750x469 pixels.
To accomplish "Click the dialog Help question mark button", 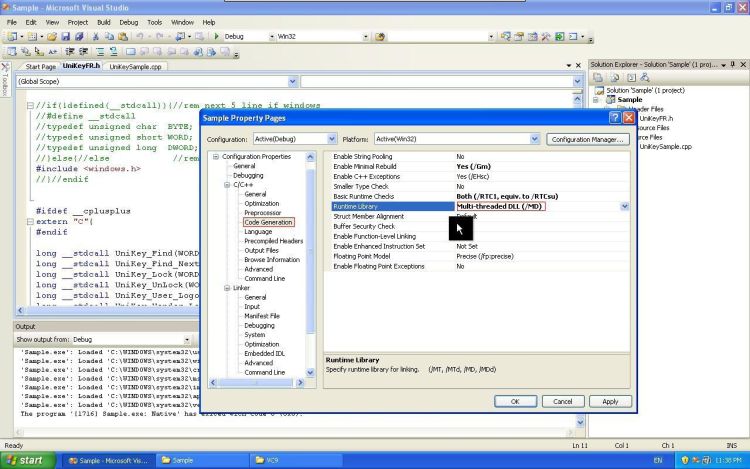I will point(615,118).
